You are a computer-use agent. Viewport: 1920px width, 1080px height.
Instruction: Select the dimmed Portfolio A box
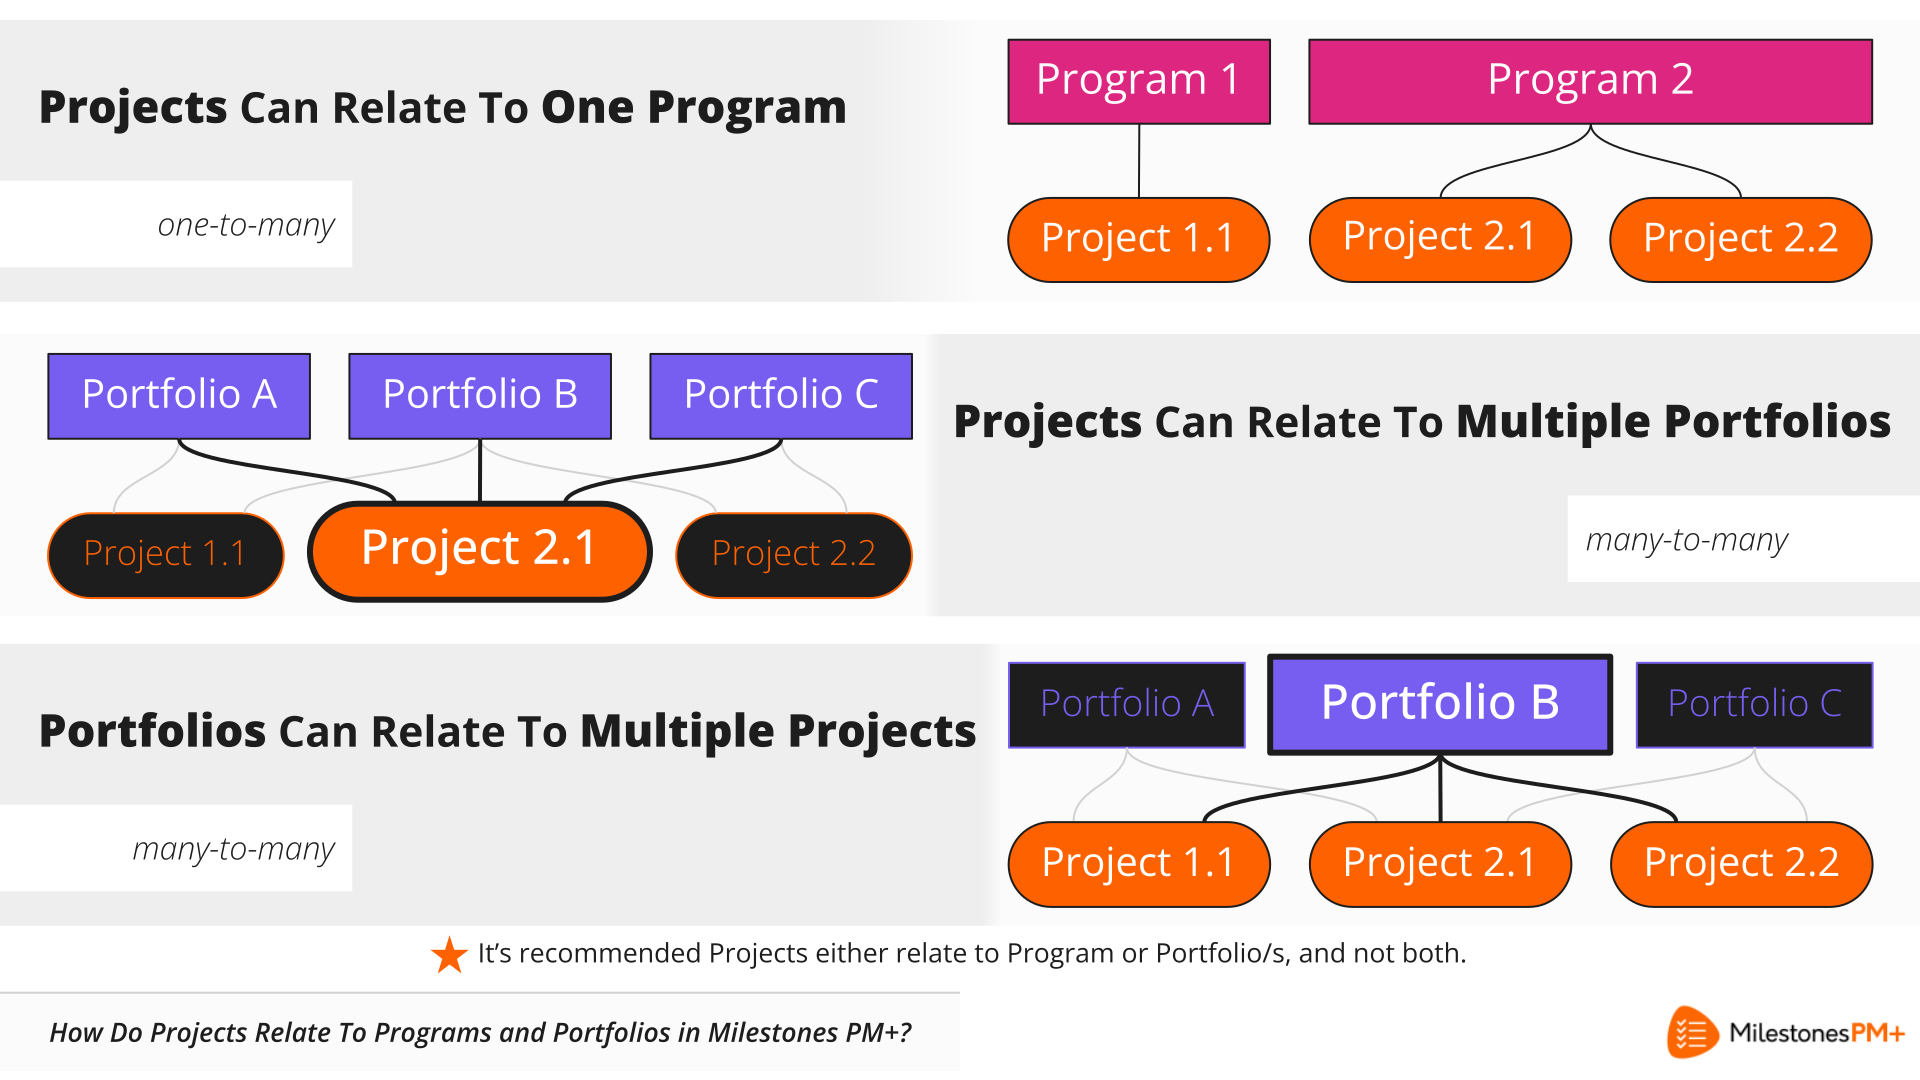1127,705
